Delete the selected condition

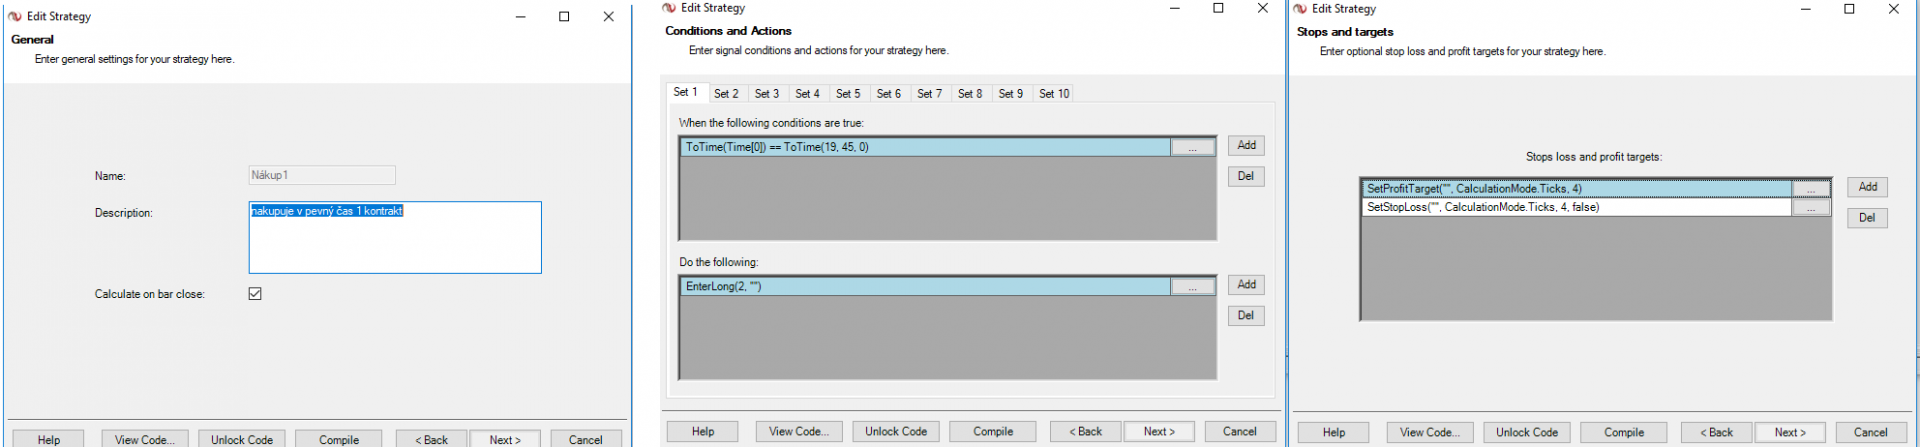click(1246, 177)
